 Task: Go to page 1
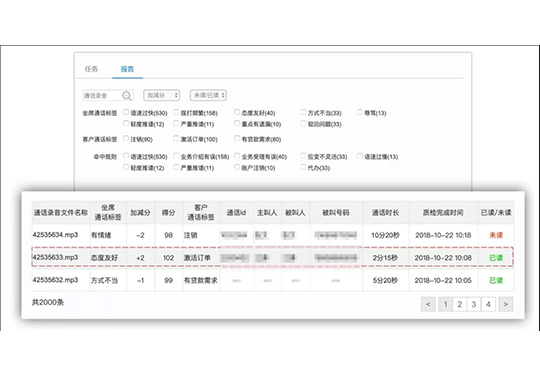(x=445, y=304)
